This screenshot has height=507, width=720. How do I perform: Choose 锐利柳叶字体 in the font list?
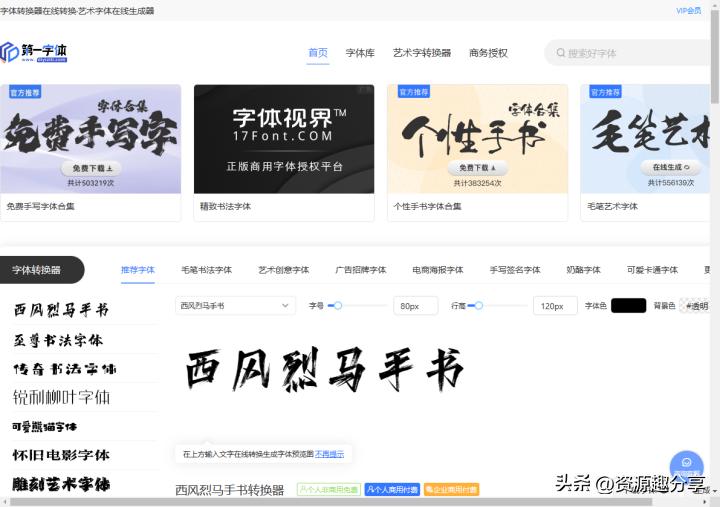click(62, 397)
